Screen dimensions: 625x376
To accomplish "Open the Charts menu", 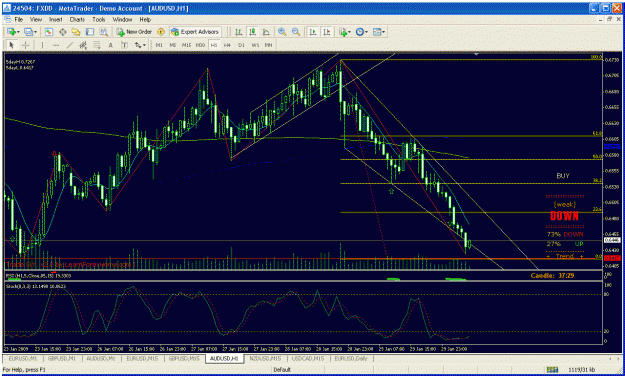I will point(77,19).
